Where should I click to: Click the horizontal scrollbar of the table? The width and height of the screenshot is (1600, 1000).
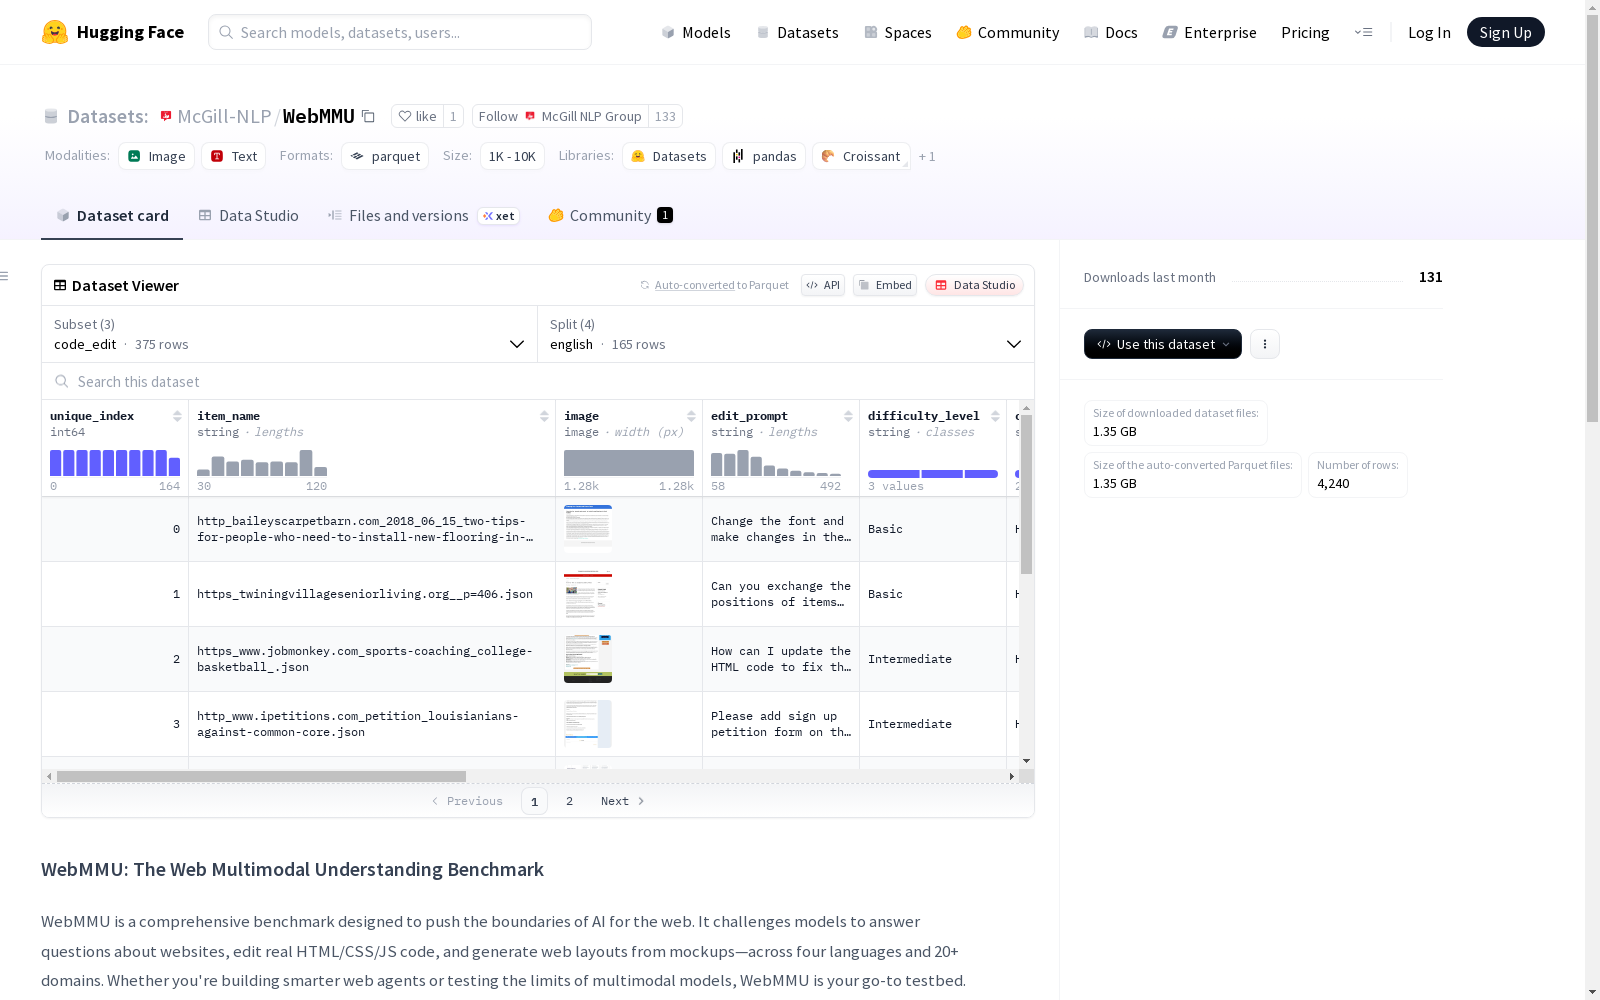[x=261, y=776]
